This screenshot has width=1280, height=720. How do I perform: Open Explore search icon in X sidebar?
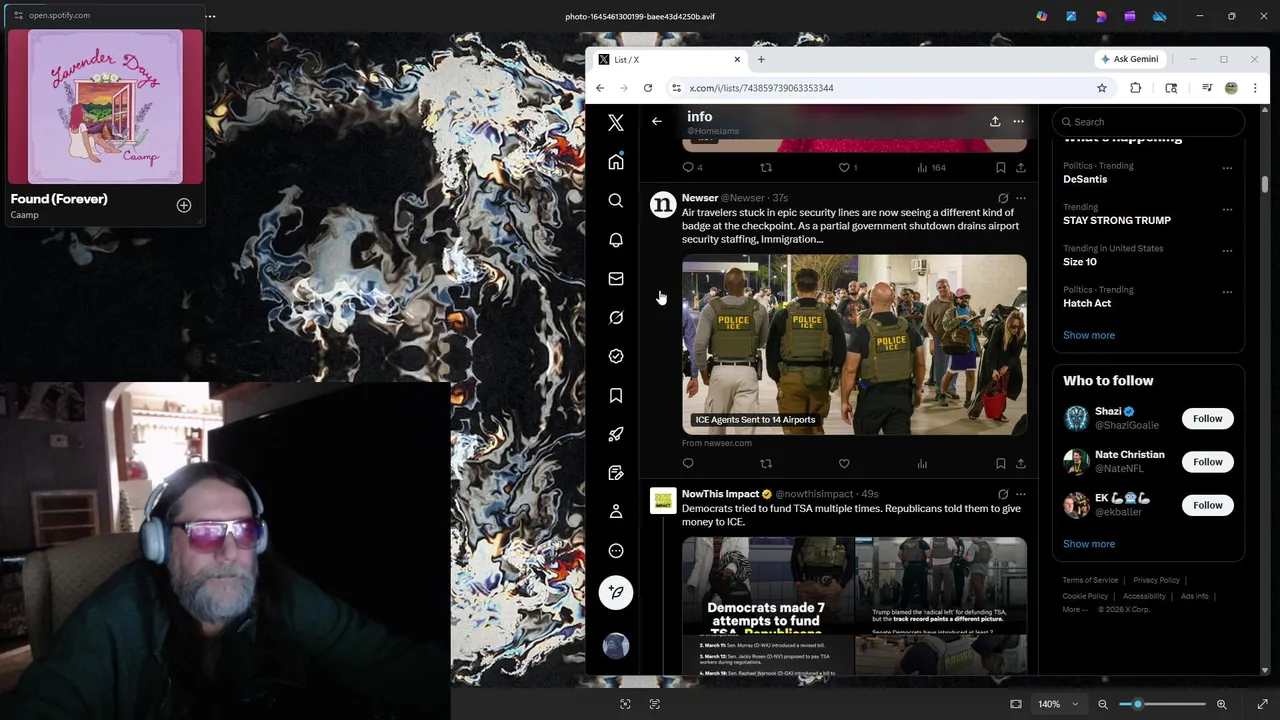click(616, 201)
